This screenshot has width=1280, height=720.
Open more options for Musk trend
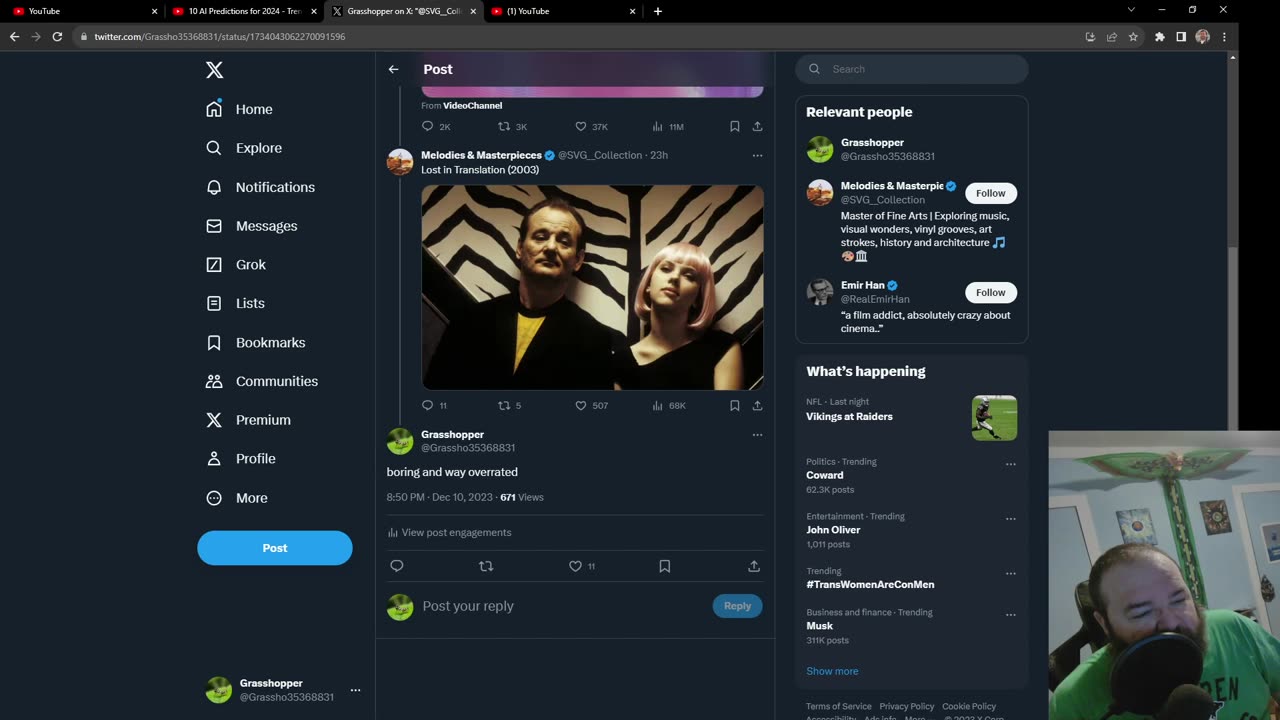pyautogui.click(x=1010, y=615)
